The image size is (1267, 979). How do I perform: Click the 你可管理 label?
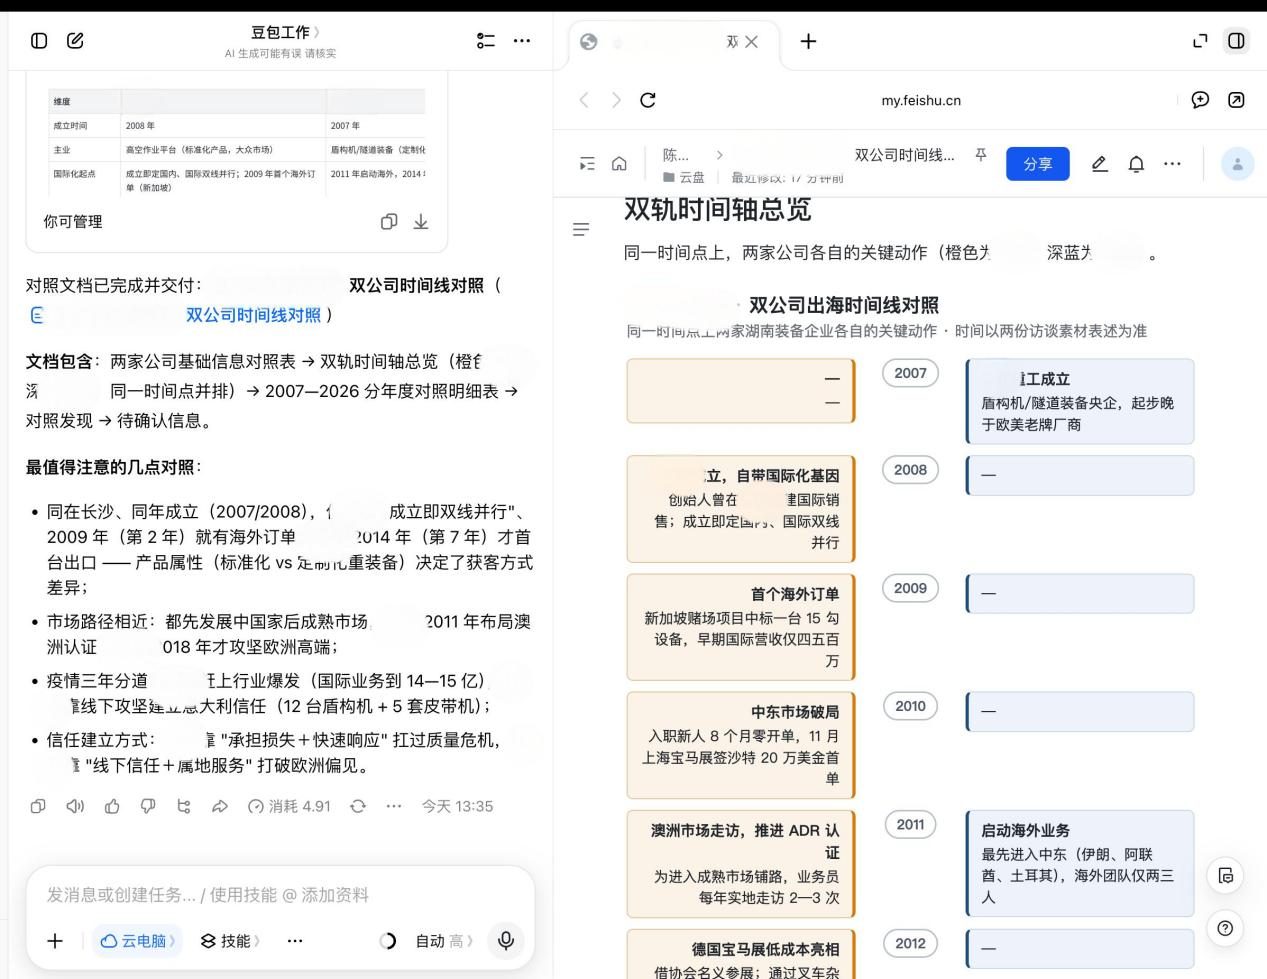tap(72, 222)
